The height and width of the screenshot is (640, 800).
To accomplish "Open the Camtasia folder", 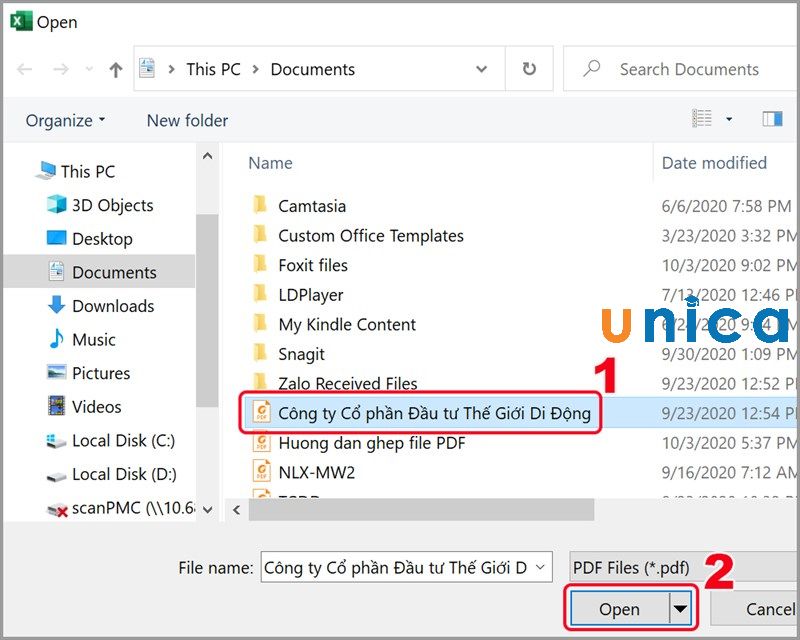I will pos(311,206).
